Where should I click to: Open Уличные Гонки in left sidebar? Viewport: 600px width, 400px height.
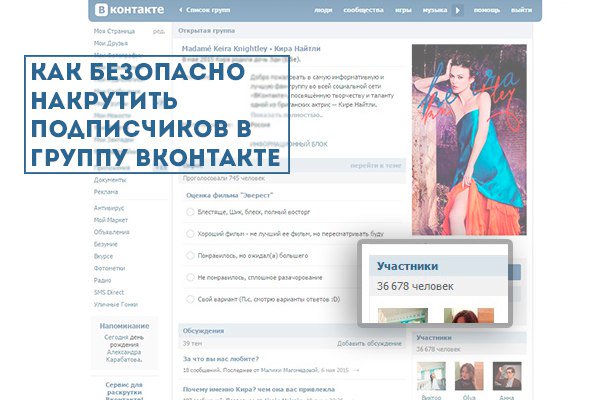point(116,304)
